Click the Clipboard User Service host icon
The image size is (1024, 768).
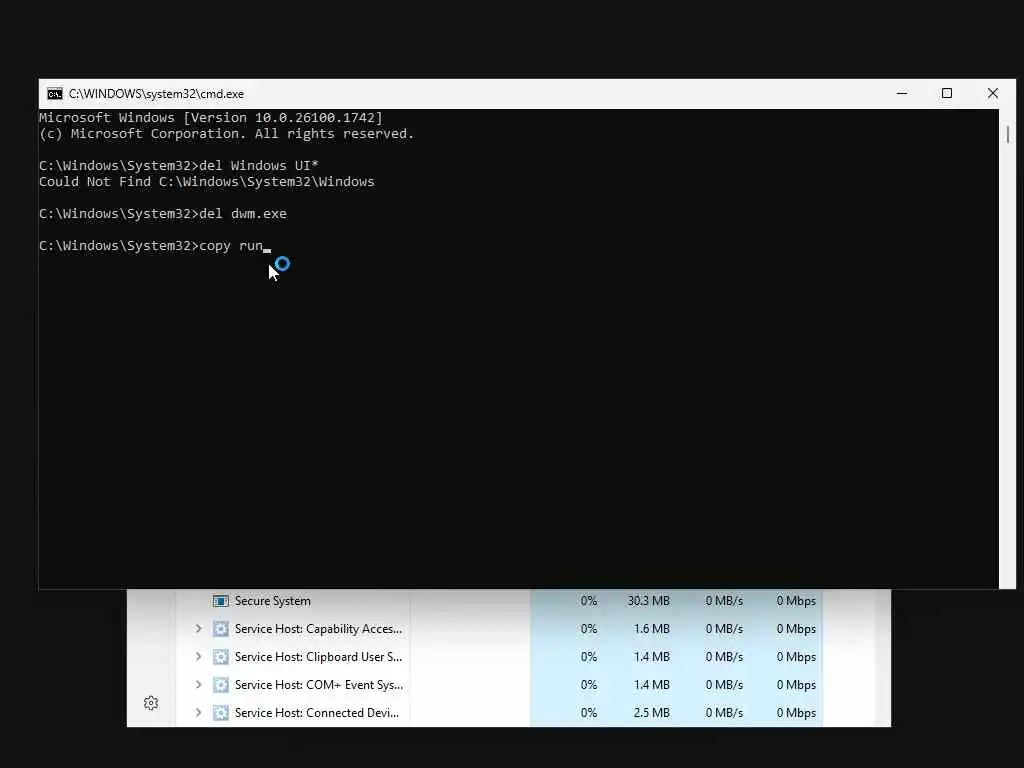tap(221, 657)
